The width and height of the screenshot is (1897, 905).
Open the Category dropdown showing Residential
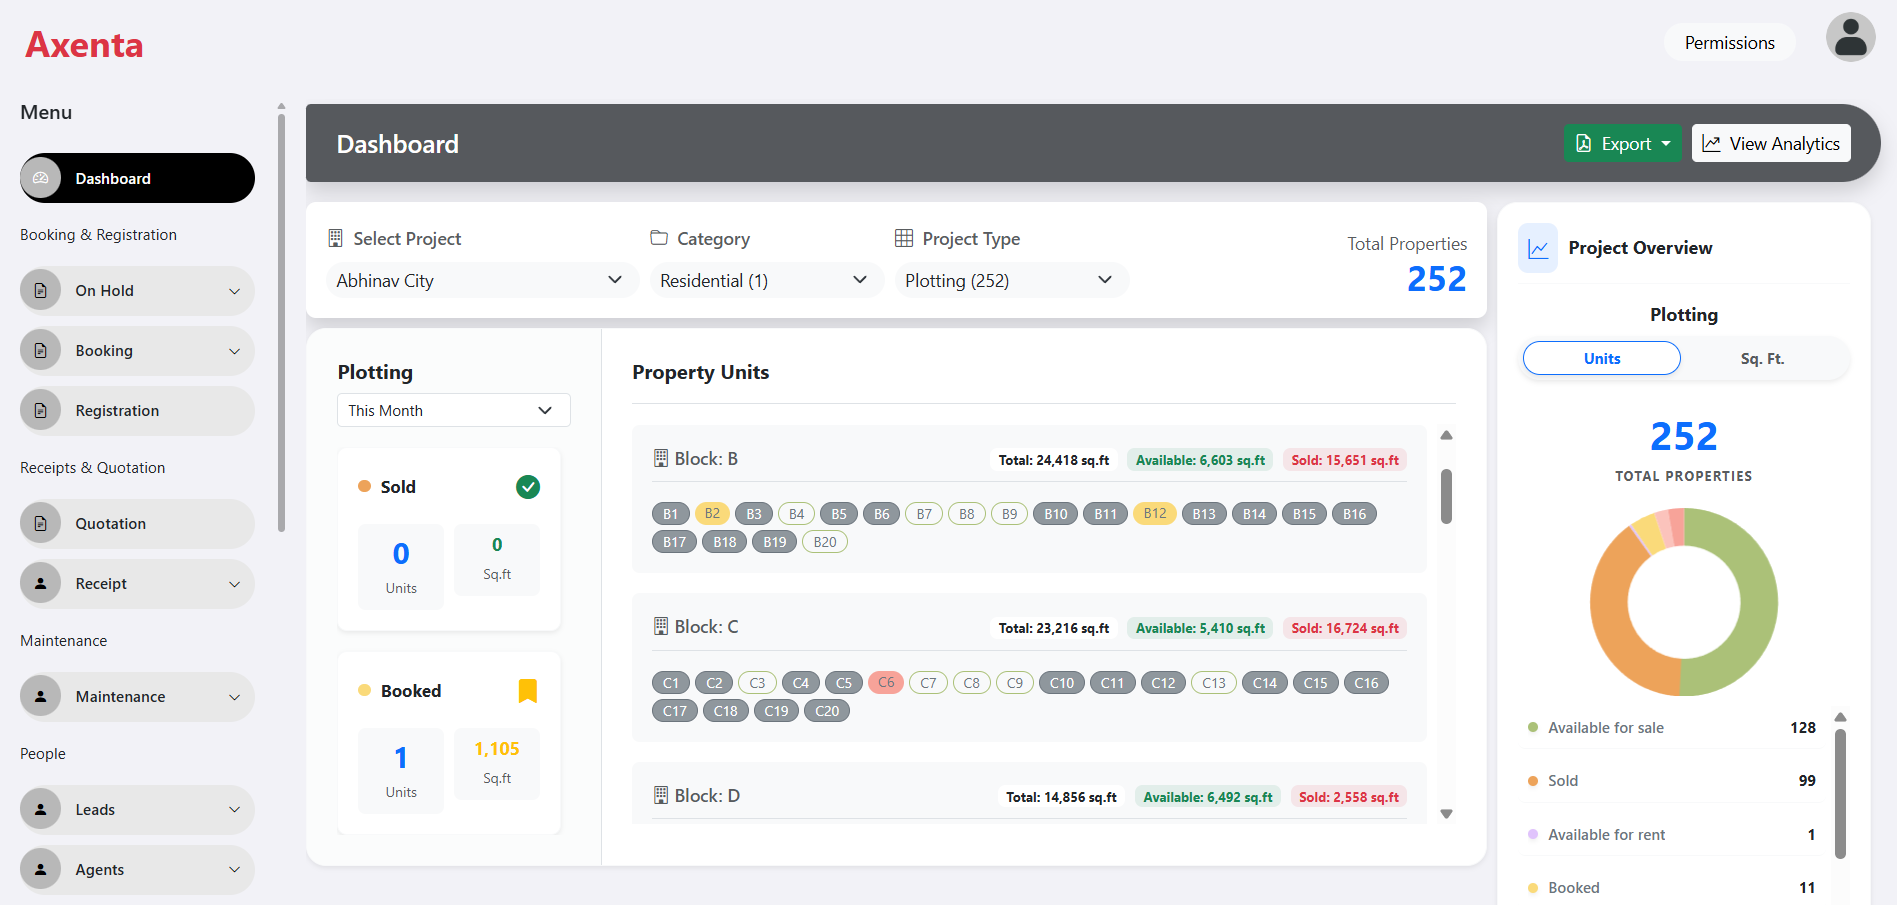[766, 280]
